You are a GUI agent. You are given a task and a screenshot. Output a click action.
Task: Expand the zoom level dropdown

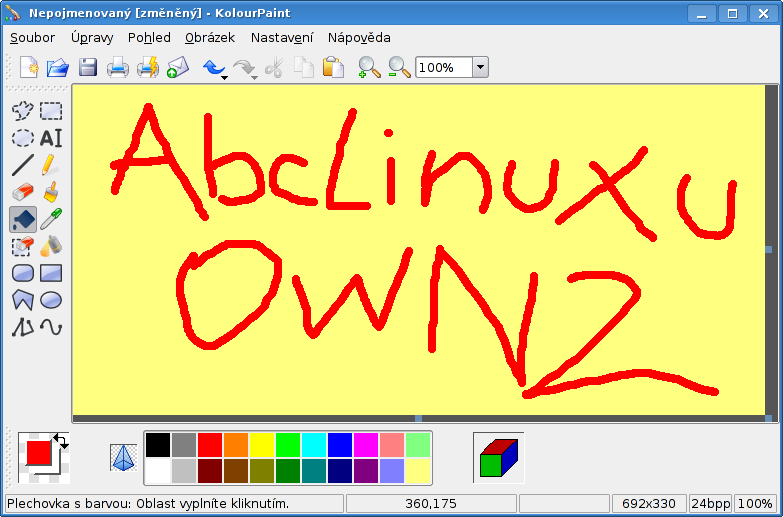(480, 67)
